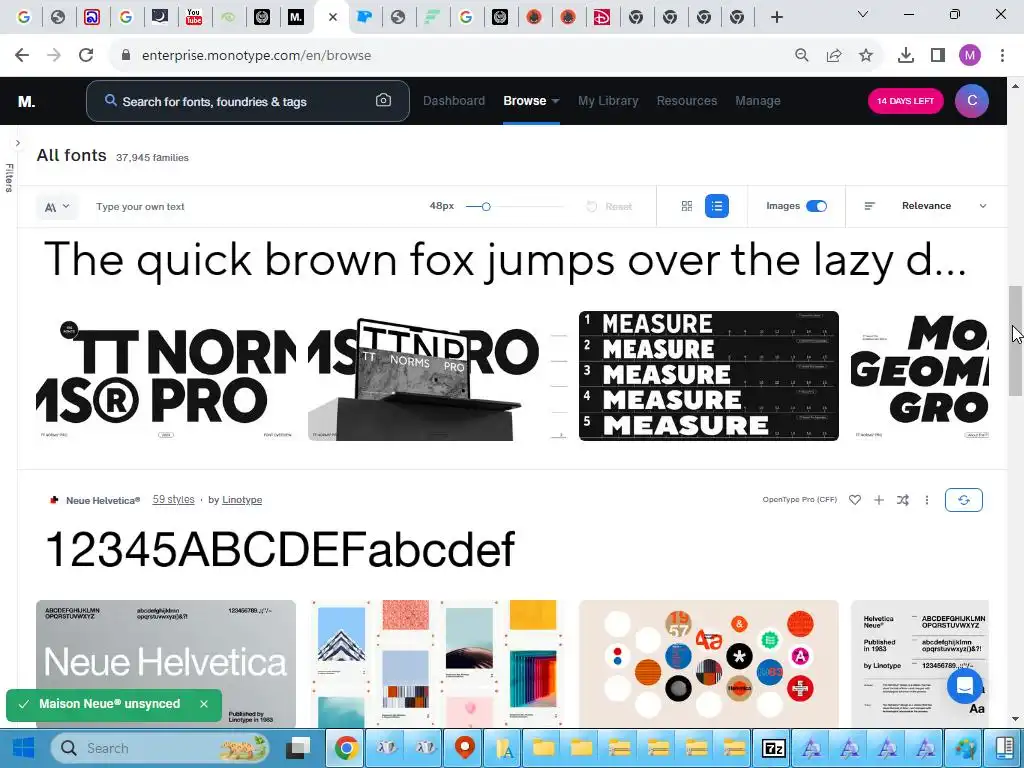This screenshot has width=1024, height=768.
Task: Open the sample text style dropdown
Action: pyautogui.click(x=57, y=207)
